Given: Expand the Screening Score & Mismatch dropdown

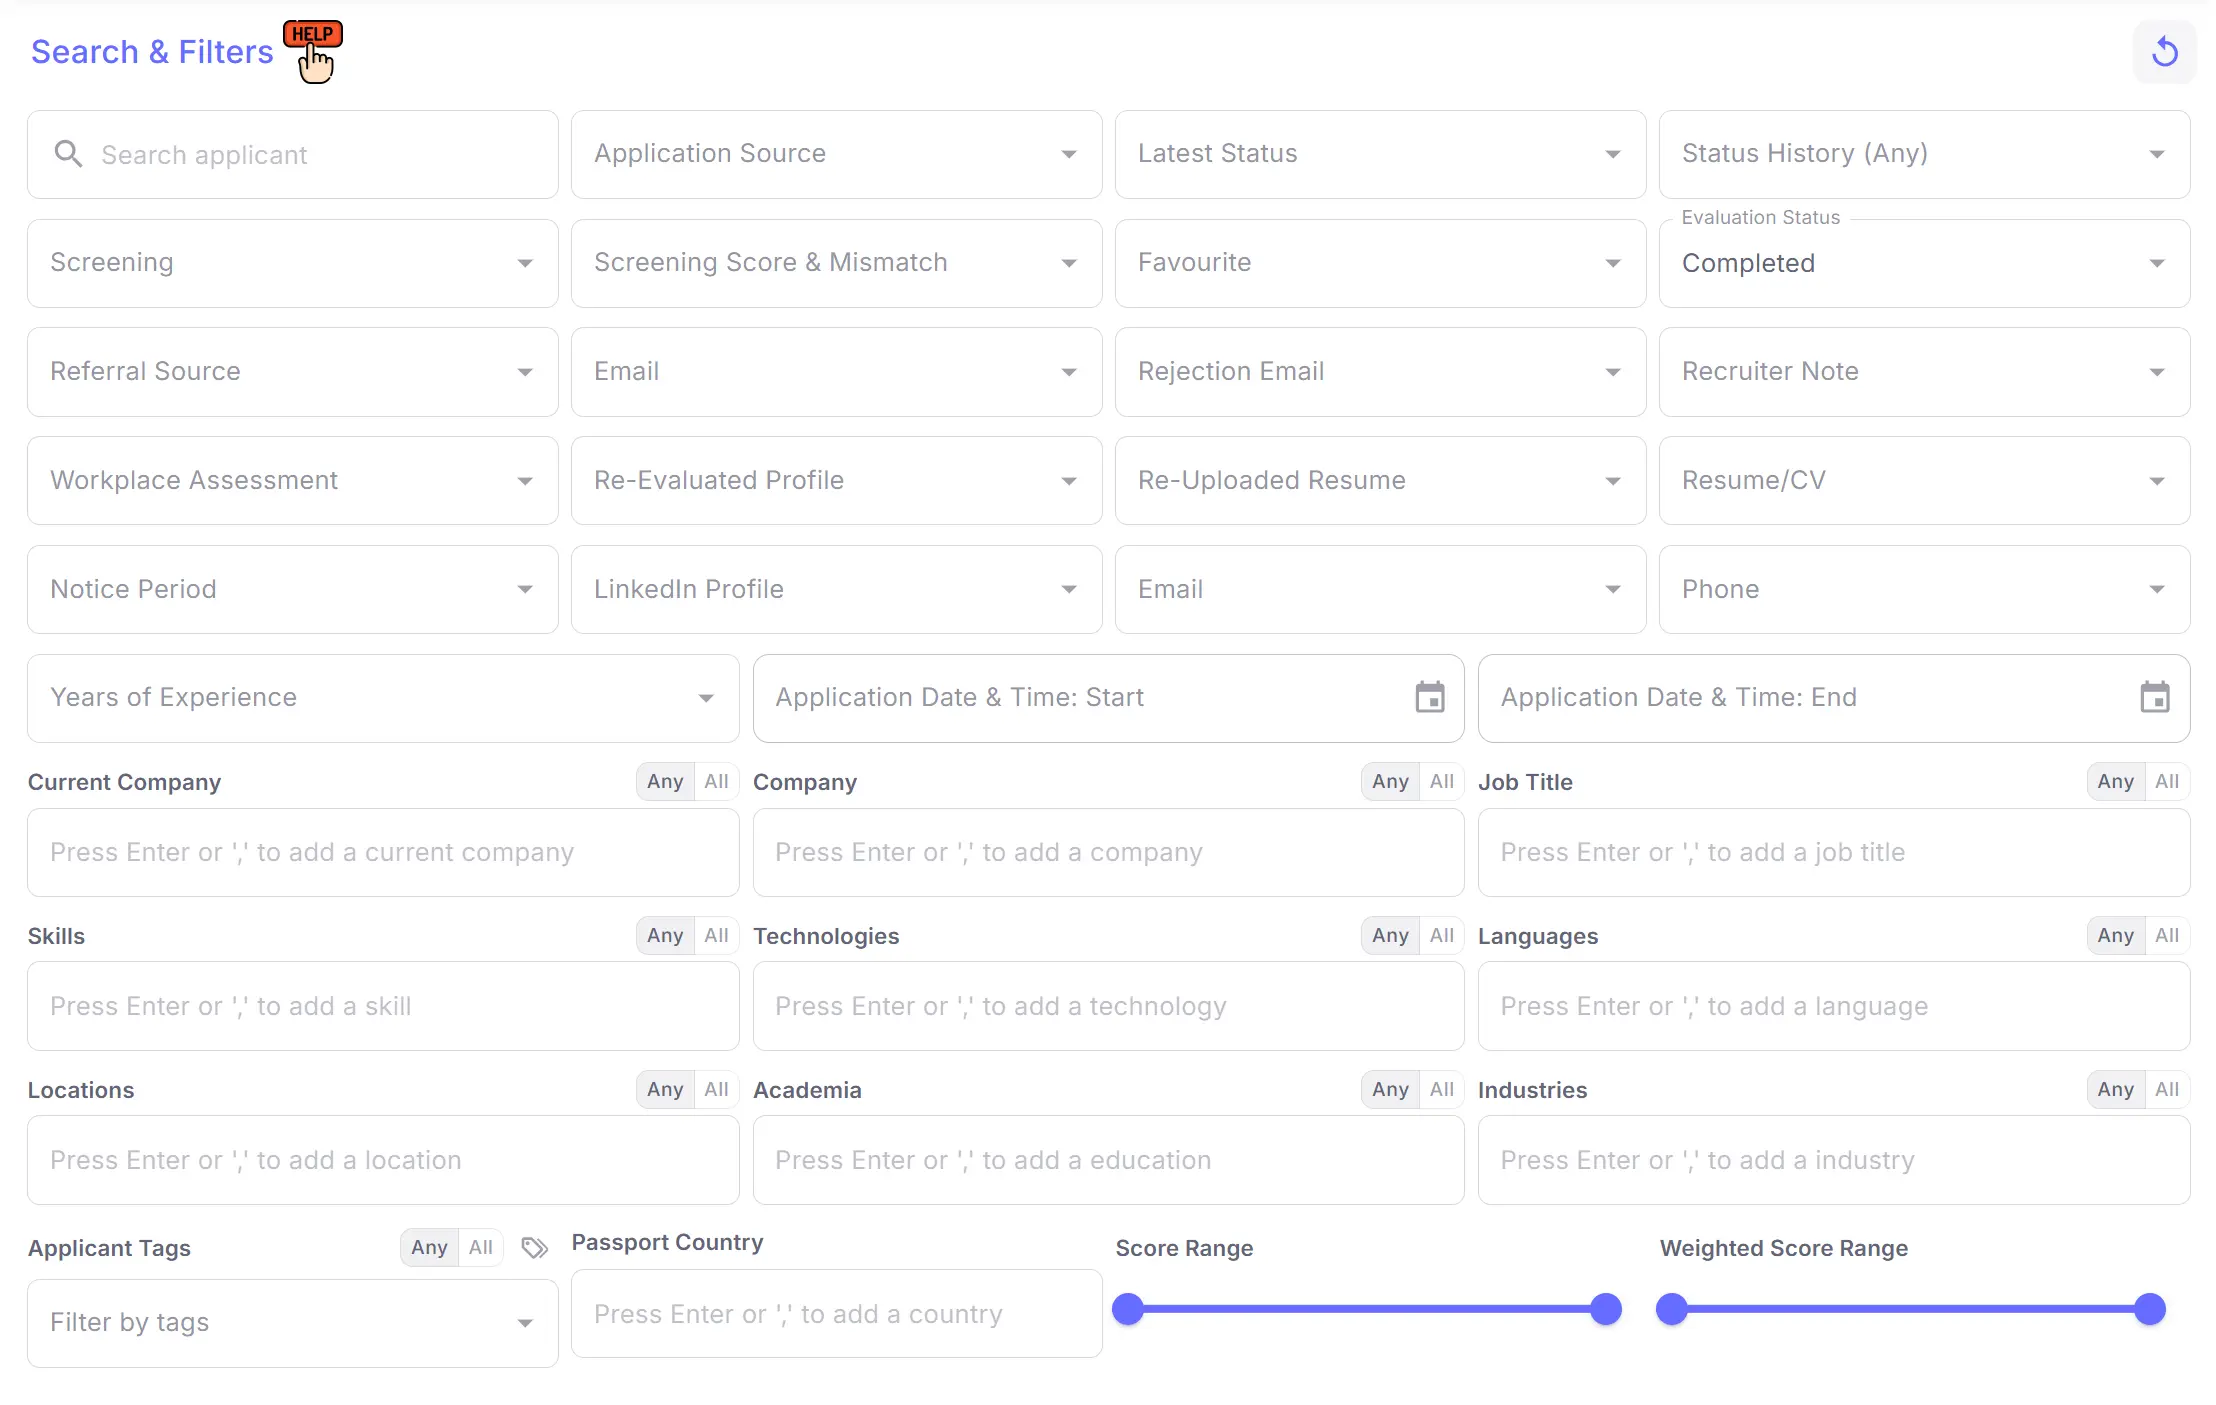Looking at the screenshot, I should [1068, 263].
